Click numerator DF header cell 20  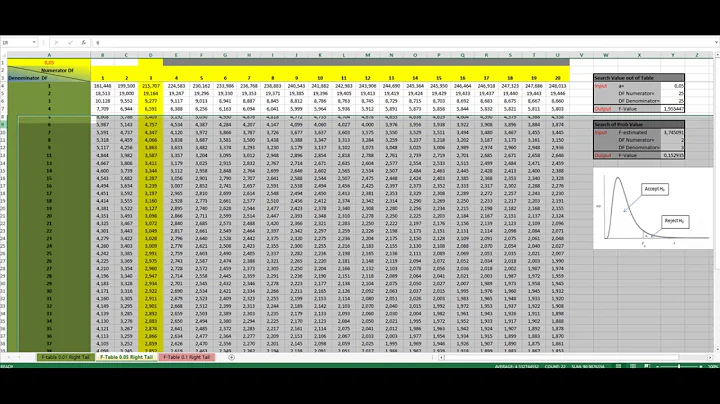(557, 78)
